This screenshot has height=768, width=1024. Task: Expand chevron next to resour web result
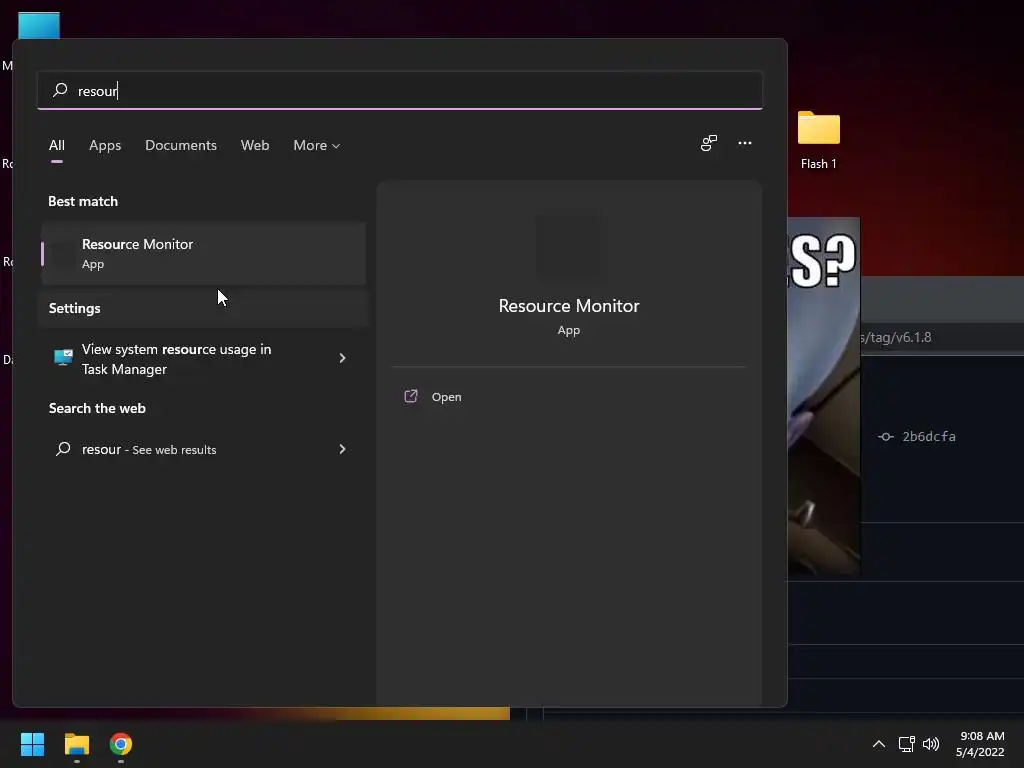click(342, 449)
